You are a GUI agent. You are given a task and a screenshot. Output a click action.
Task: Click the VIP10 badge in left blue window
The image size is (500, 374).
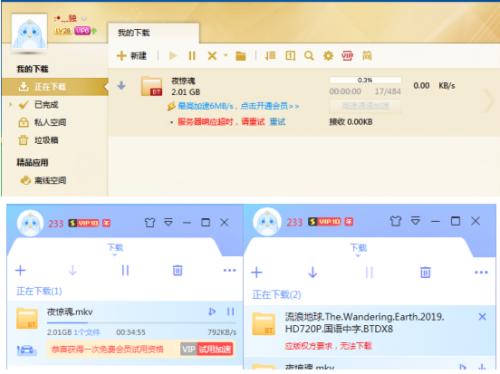pos(84,223)
